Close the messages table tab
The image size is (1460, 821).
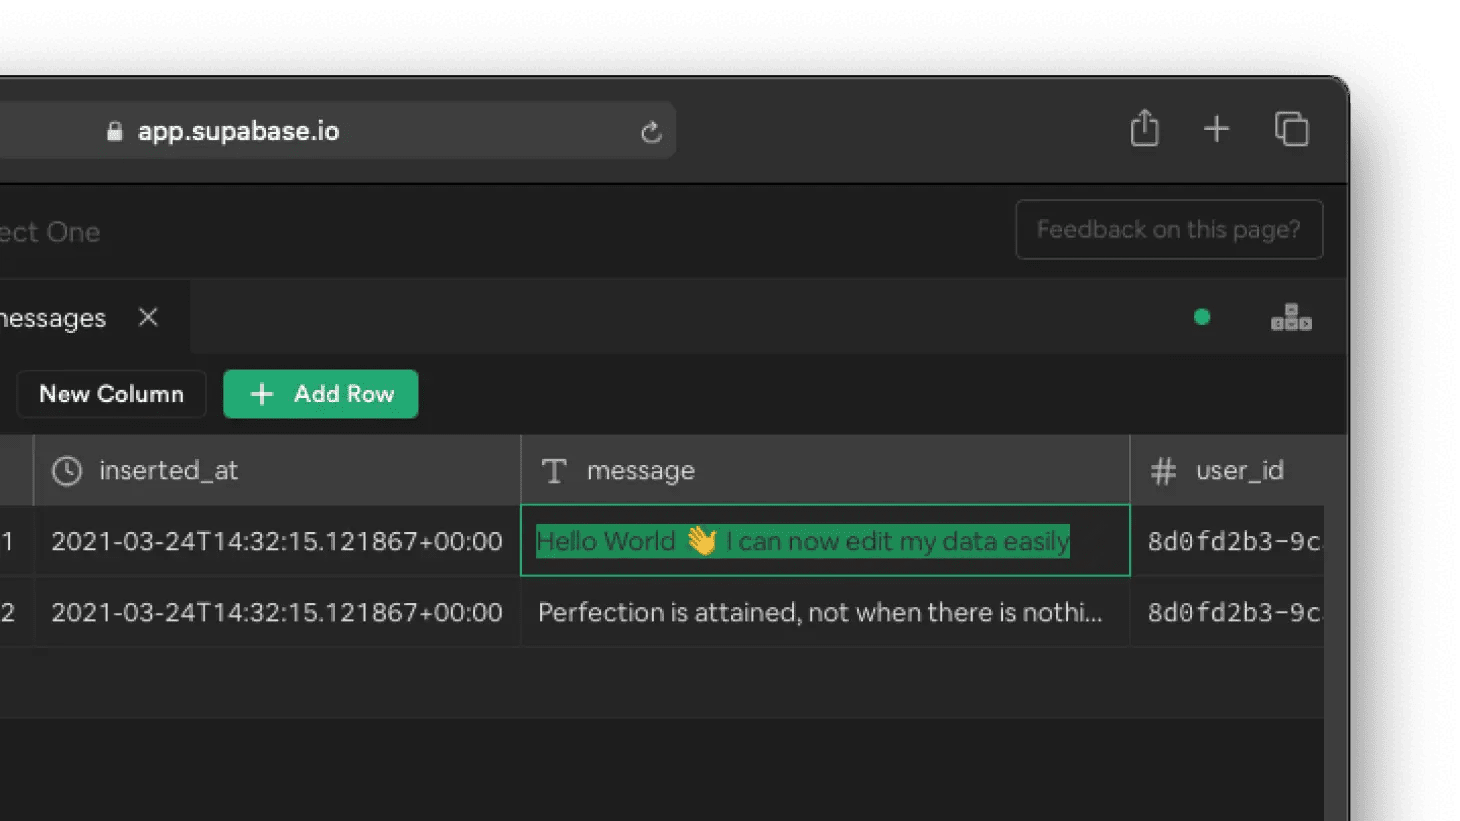click(x=148, y=317)
